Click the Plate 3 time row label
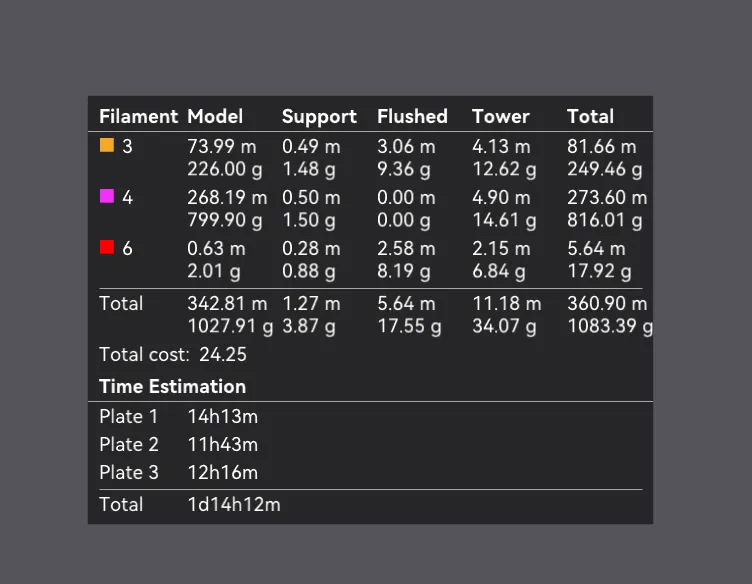The width and height of the screenshot is (752, 584). pos(129,472)
